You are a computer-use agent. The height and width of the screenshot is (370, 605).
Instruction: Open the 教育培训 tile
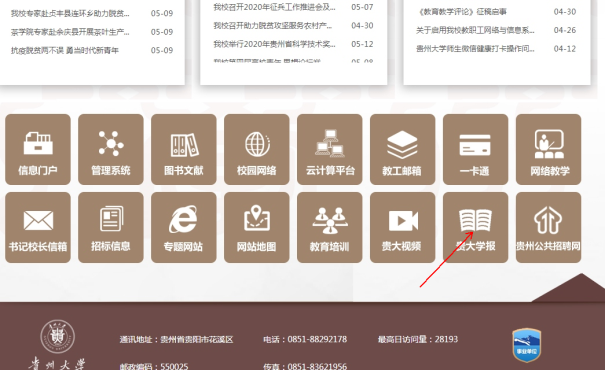pyautogui.click(x=330, y=228)
